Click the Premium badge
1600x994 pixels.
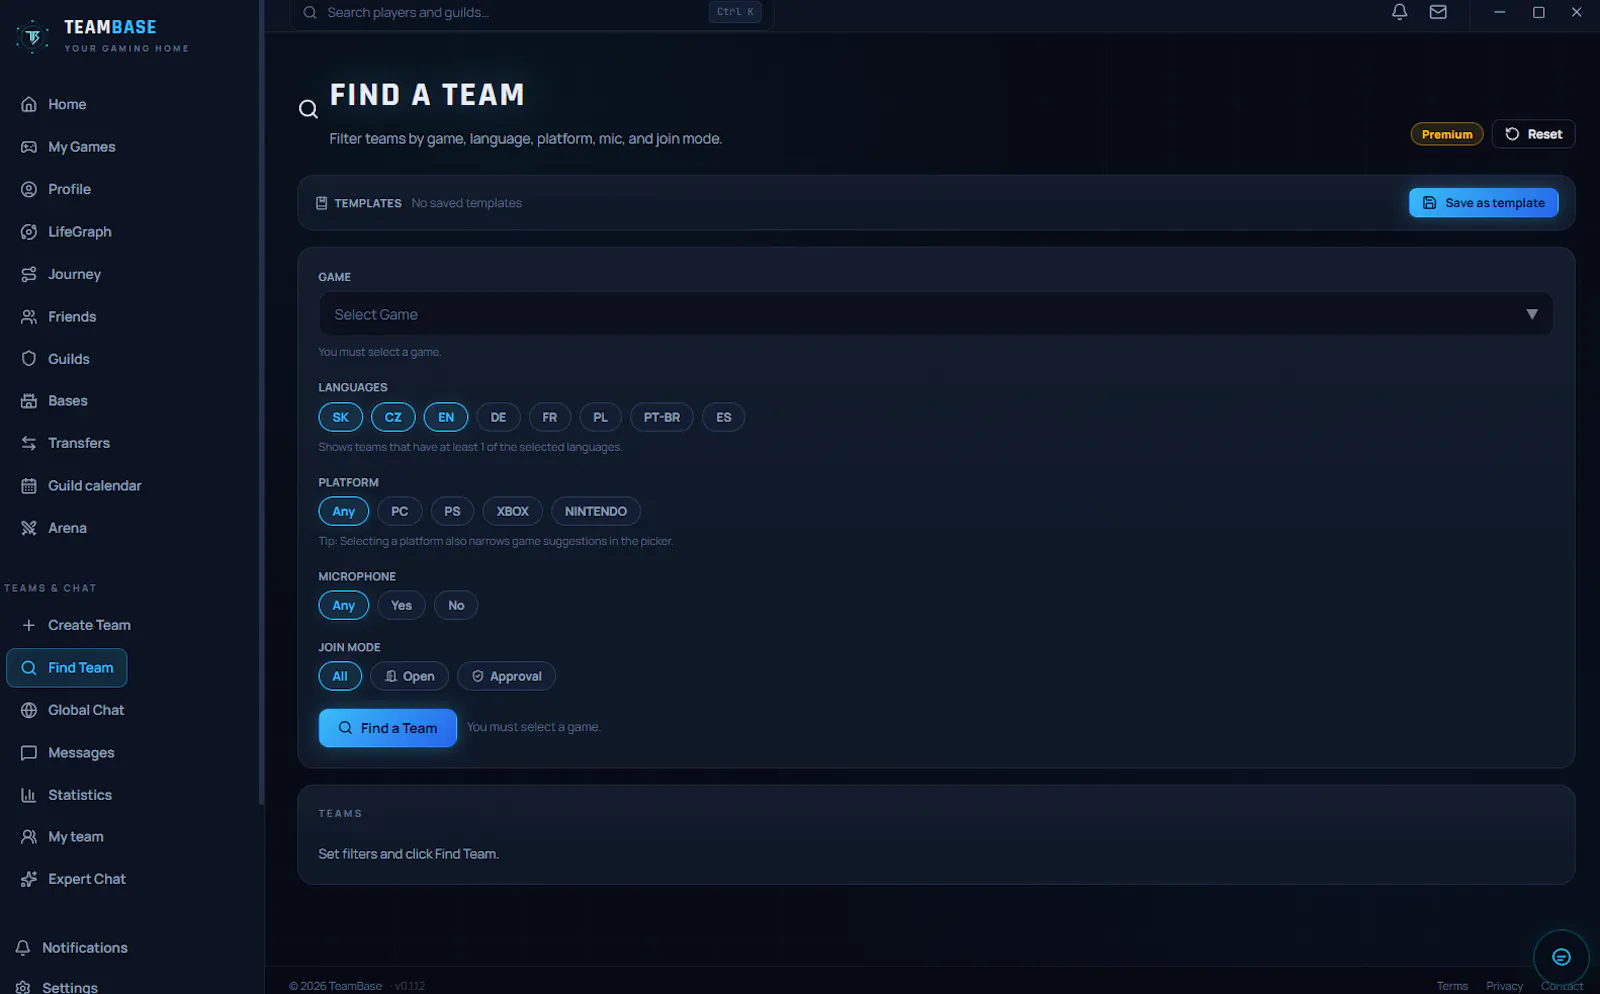pyautogui.click(x=1447, y=134)
